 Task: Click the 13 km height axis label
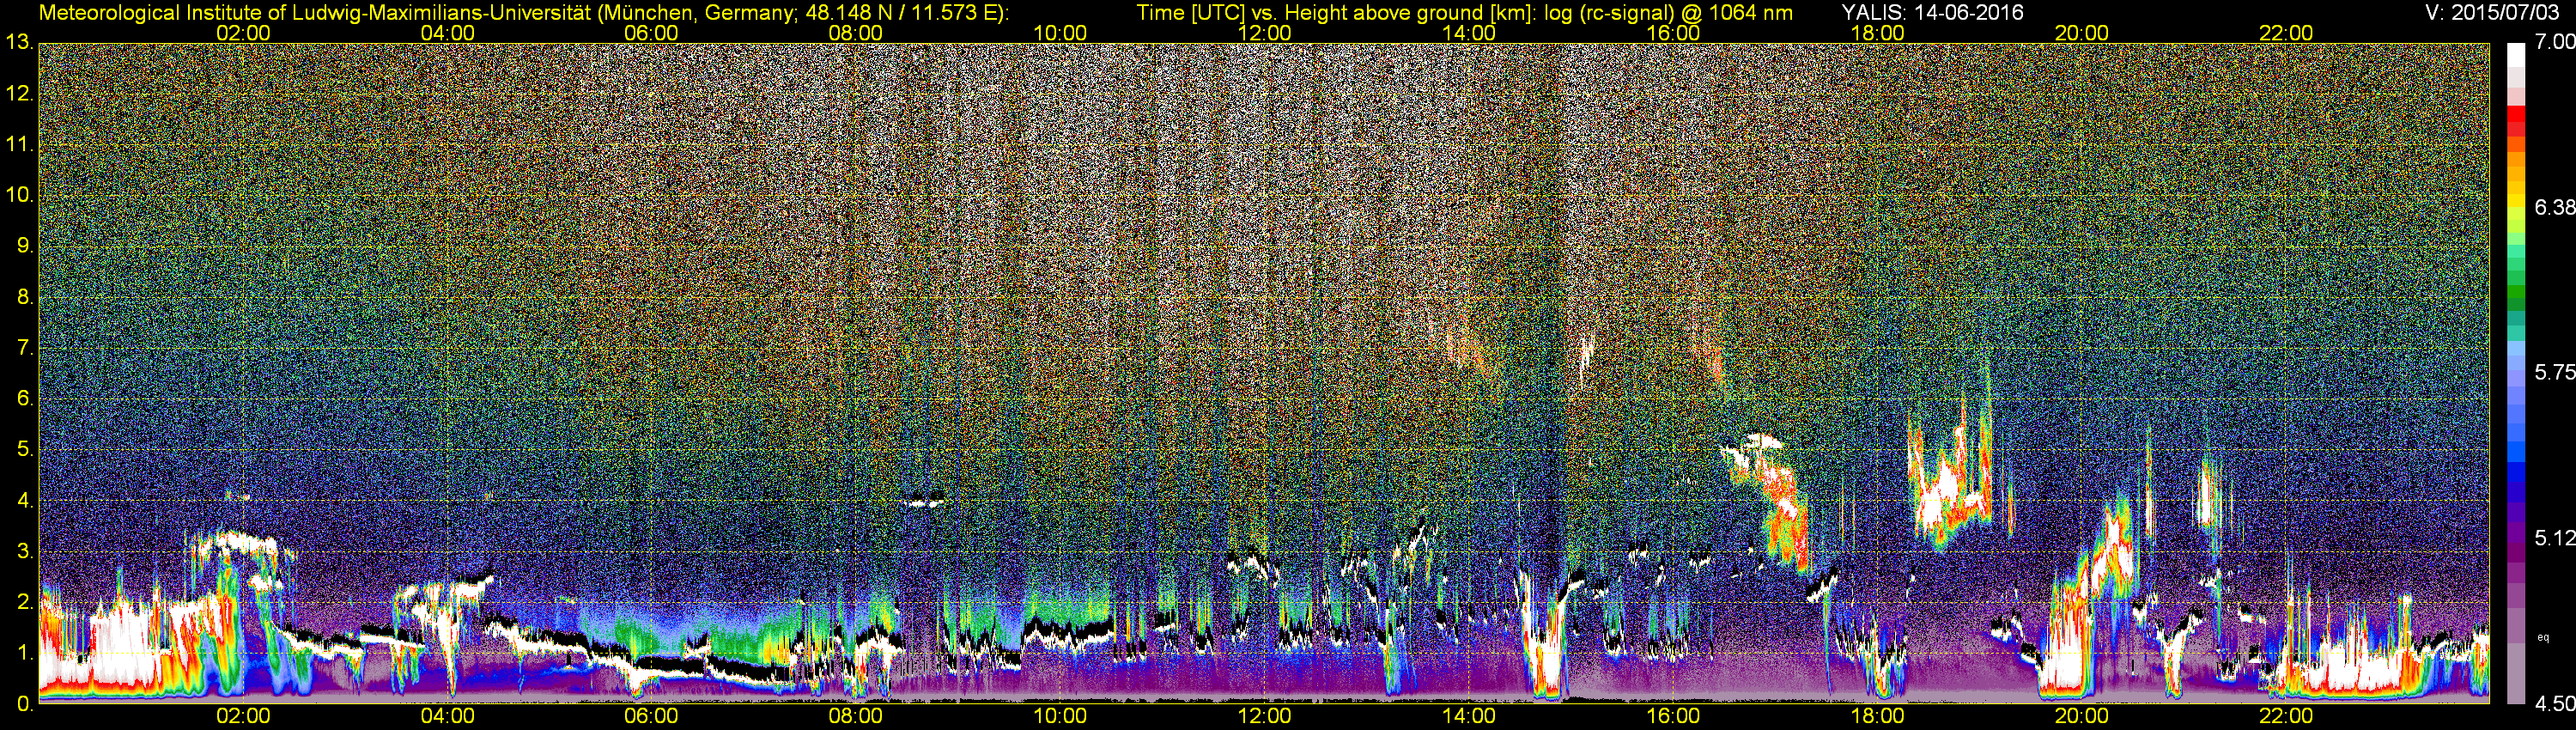tap(19, 43)
